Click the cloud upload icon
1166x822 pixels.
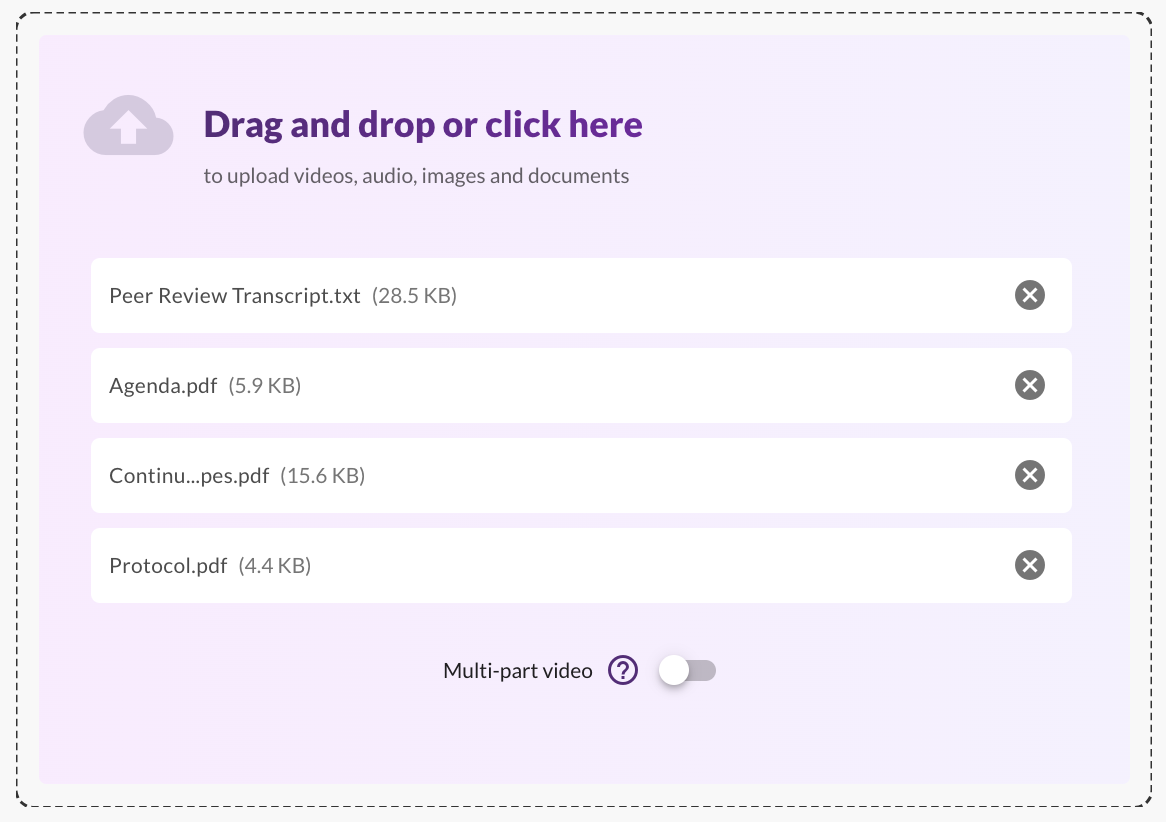coord(128,126)
